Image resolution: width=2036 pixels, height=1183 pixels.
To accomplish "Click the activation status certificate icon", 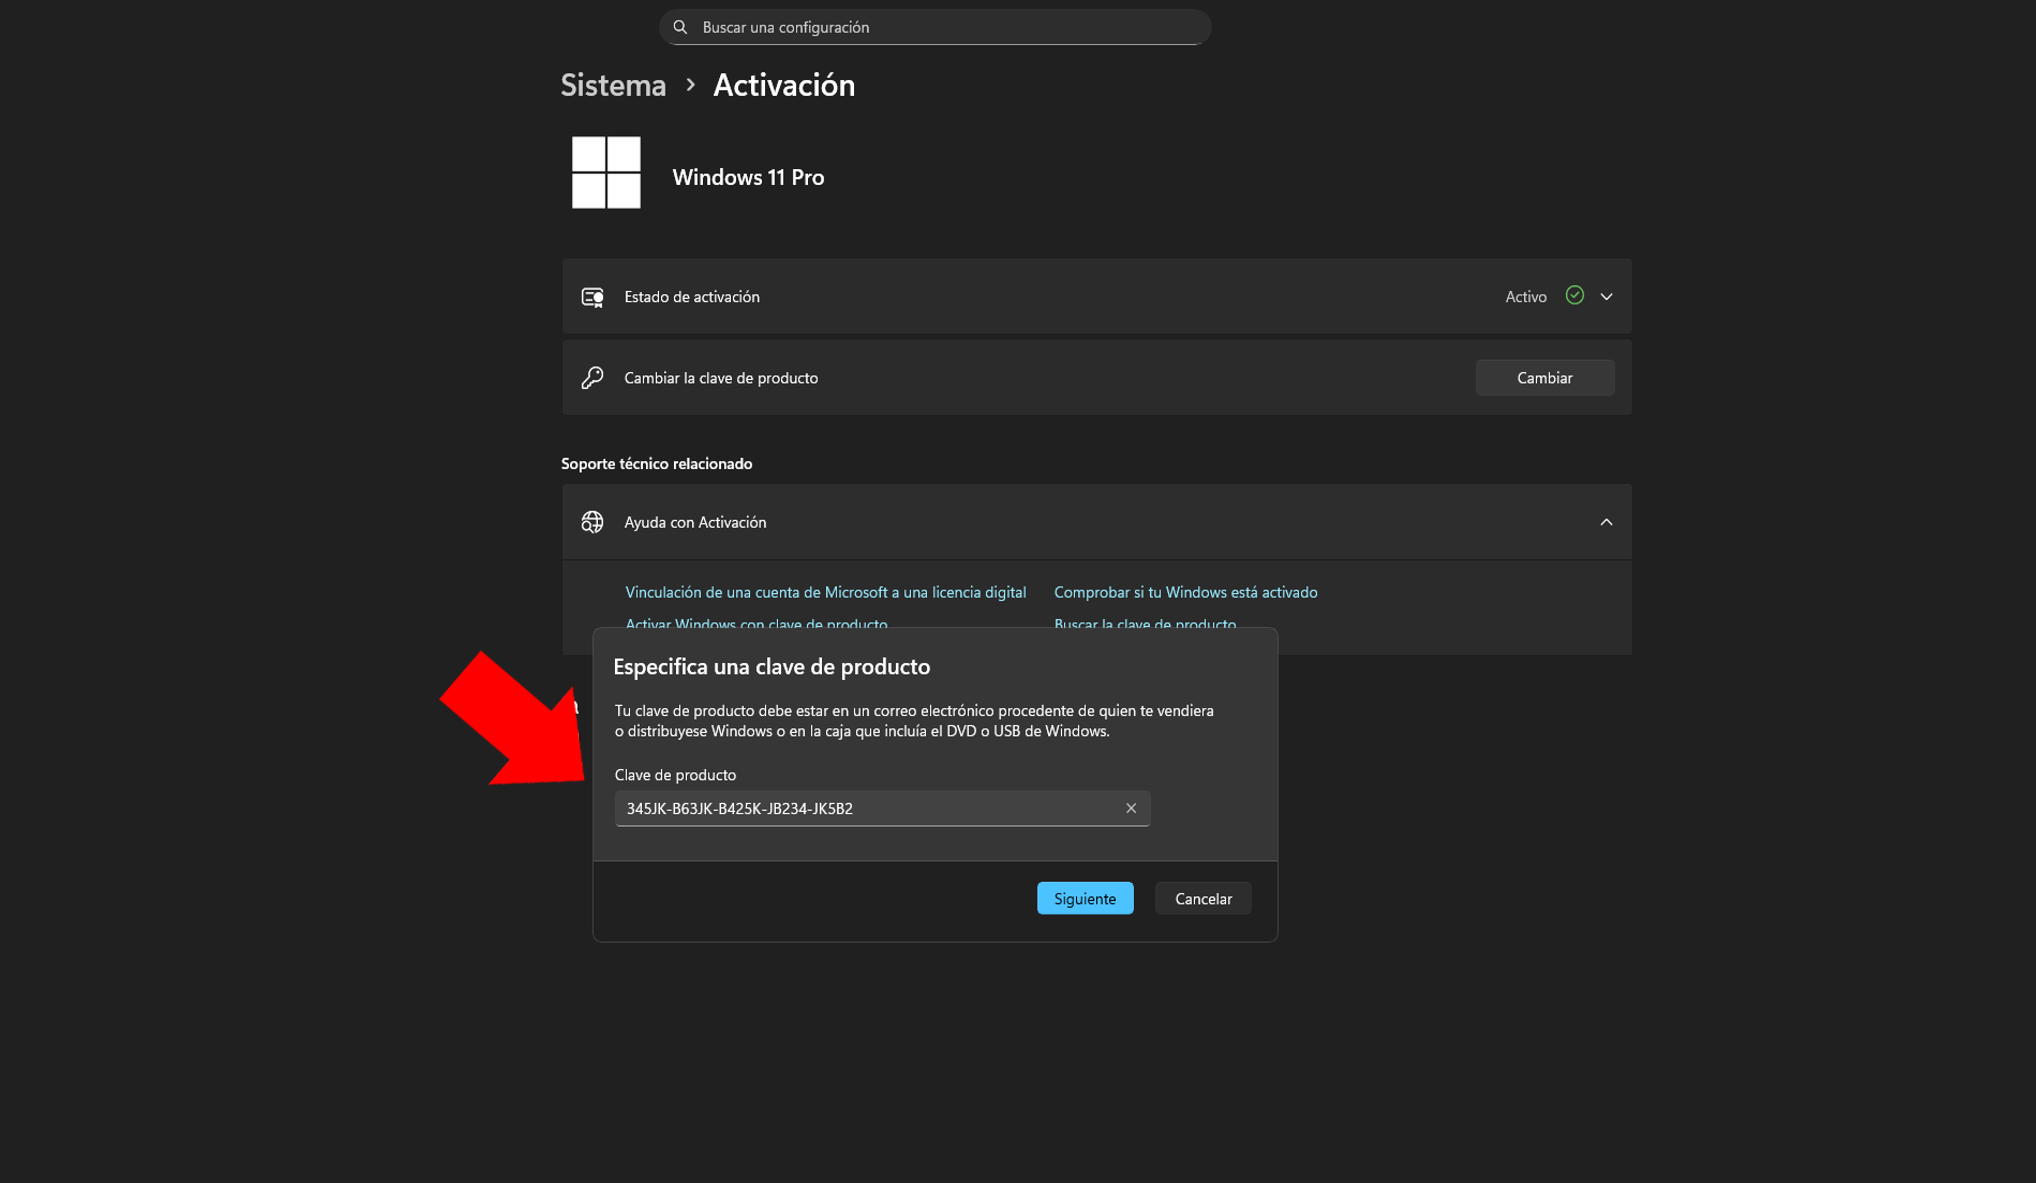I will 592,297.
